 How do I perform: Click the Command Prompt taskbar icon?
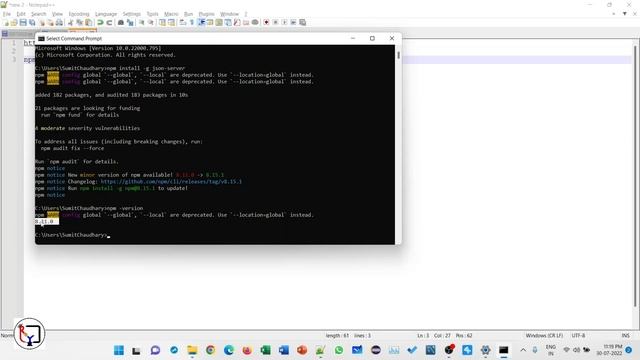(504, 350)
